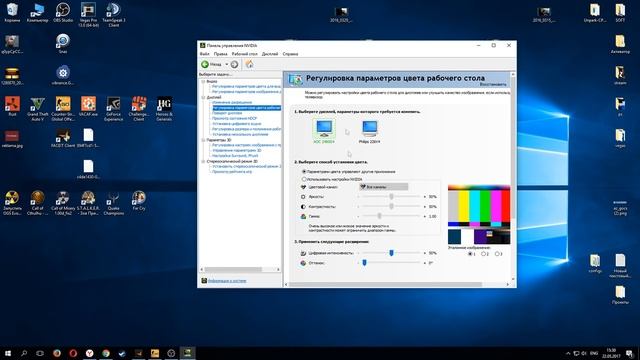The height and width of the screenshot is (360, 640).
Task: Open Call of Cthulhu shortcut
Action: 38,203
